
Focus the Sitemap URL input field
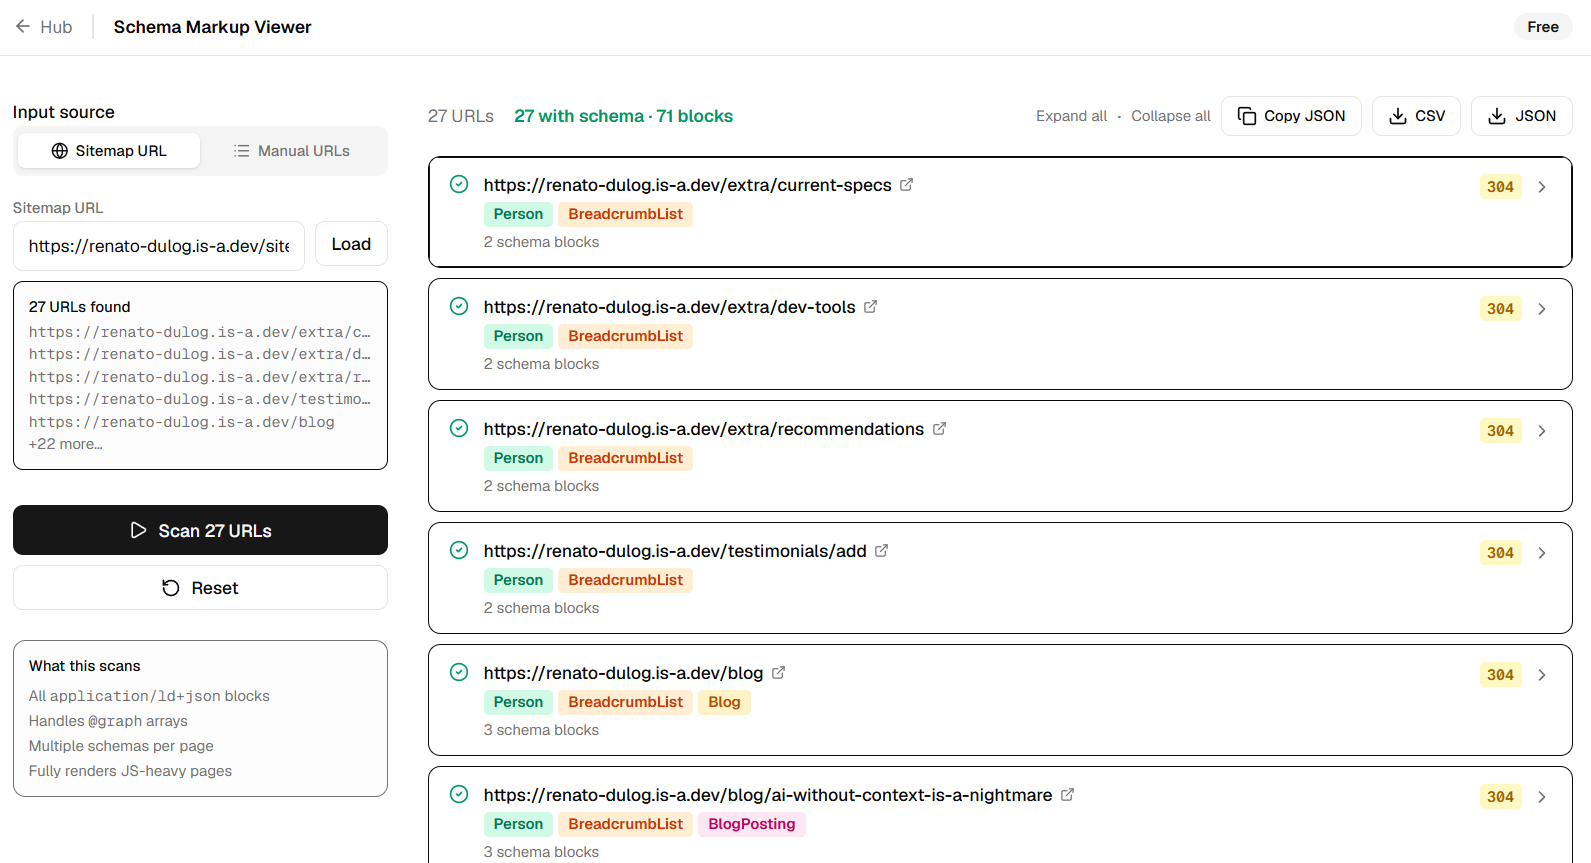point(159,246)
